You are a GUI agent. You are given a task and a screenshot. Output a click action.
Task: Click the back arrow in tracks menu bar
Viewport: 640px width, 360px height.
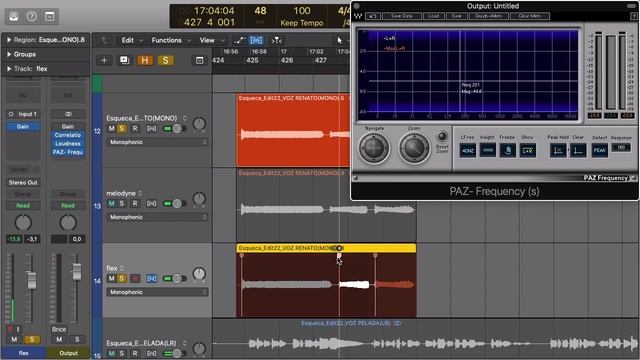click(104, 40)
